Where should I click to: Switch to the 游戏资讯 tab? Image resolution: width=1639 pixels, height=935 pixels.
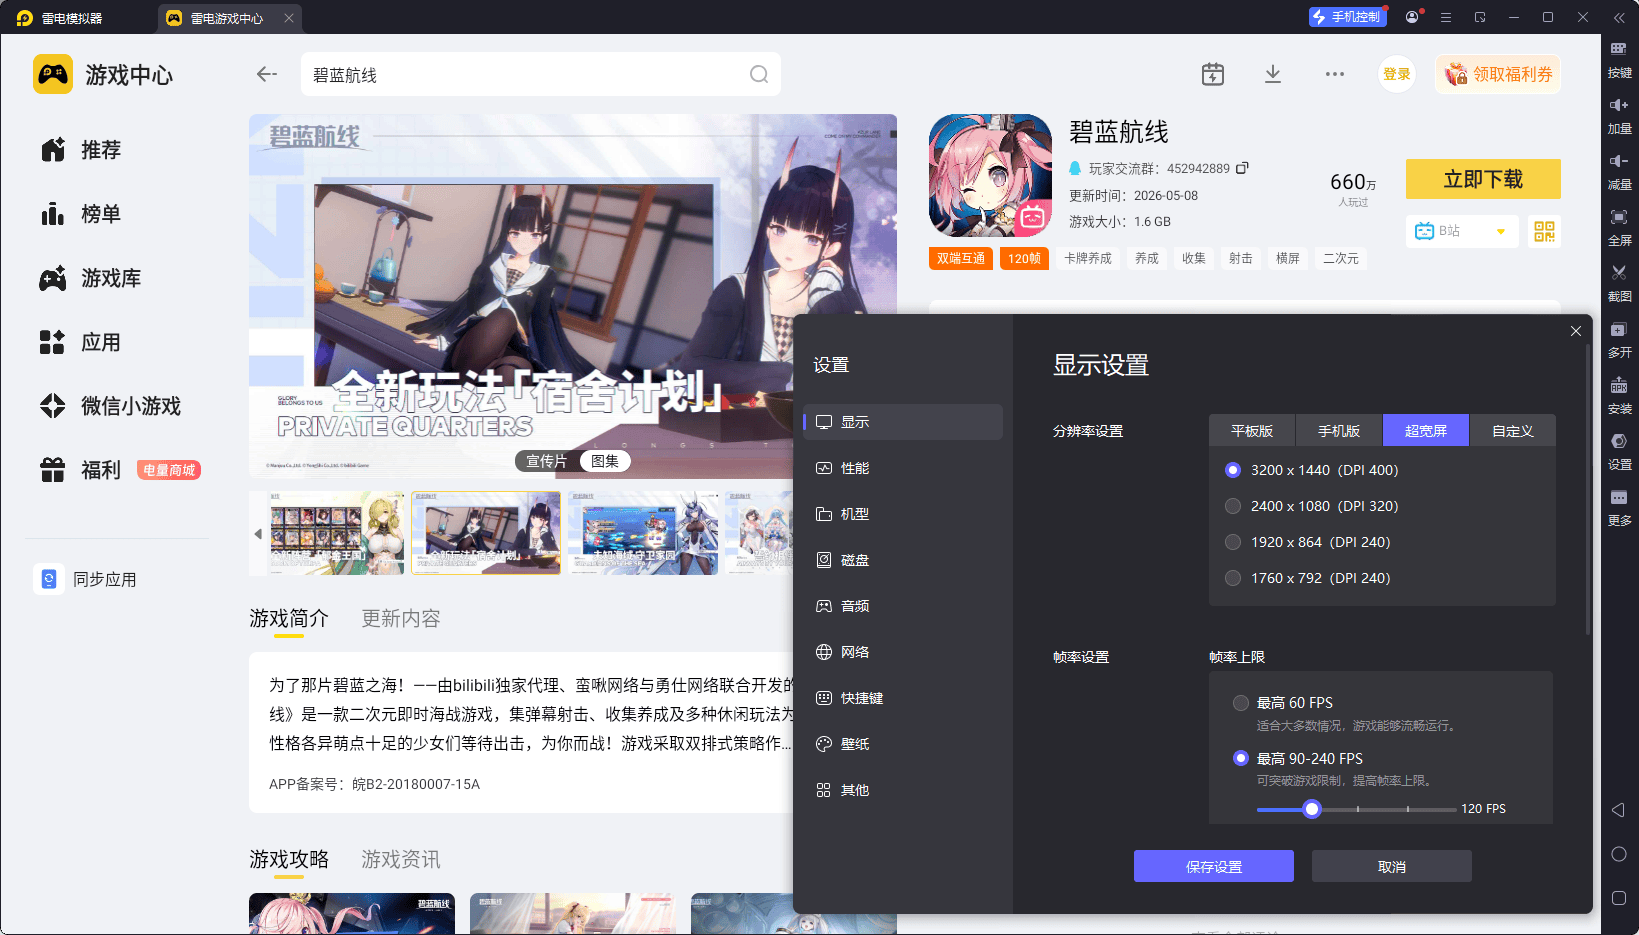[401, 860]
